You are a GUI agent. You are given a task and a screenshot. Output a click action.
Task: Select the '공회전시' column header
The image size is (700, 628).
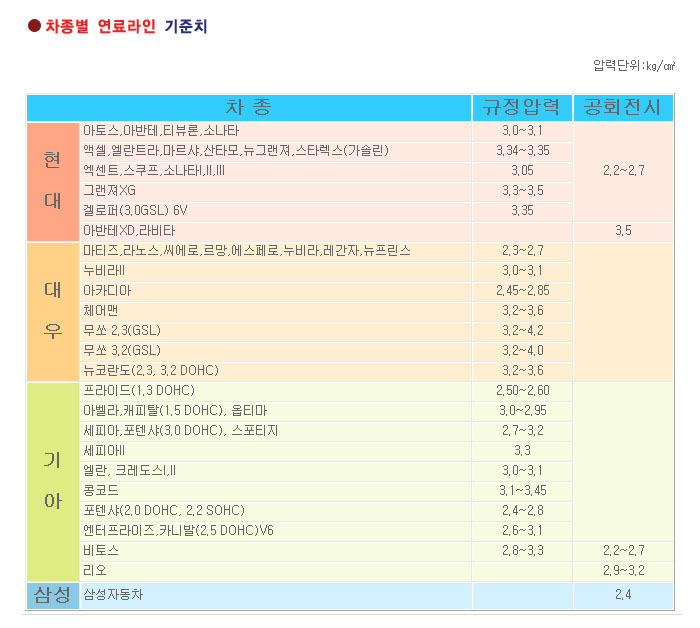(623, 108)
